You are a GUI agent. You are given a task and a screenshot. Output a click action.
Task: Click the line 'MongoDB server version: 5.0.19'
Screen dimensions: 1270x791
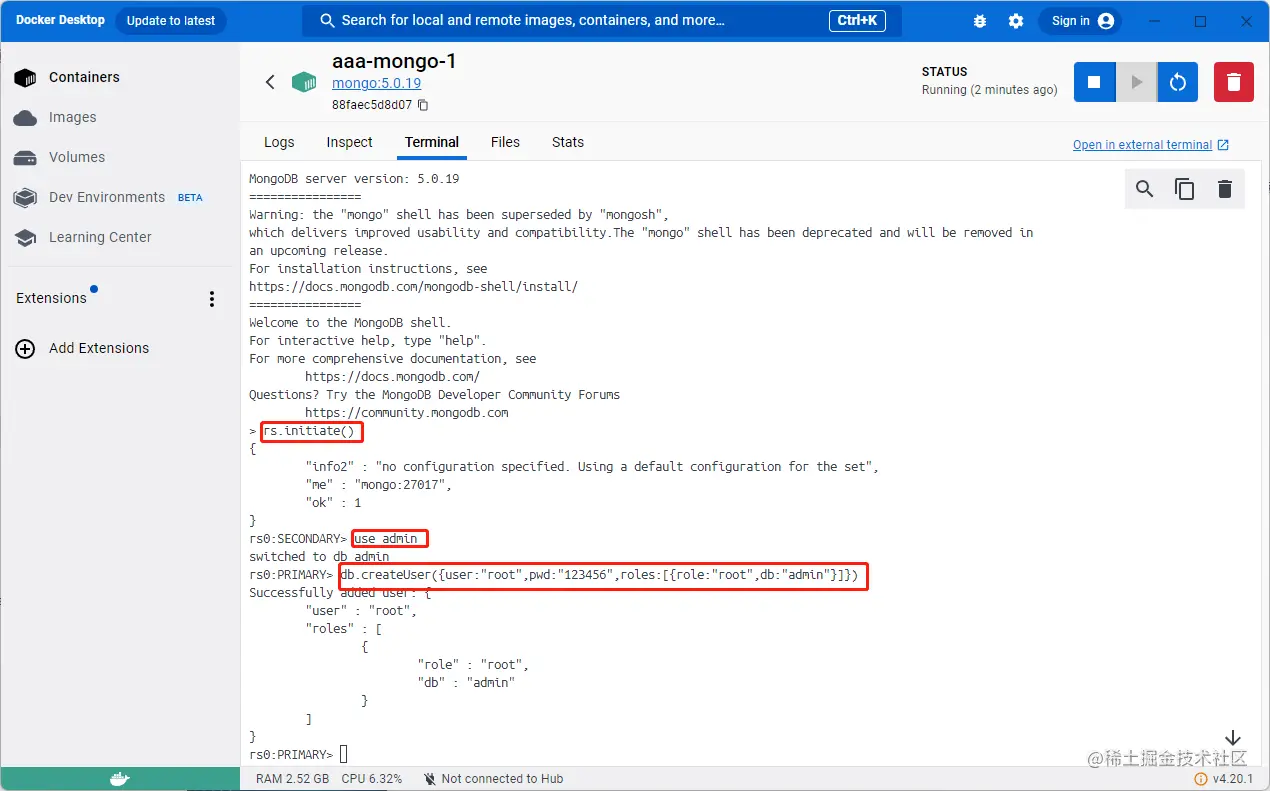[x=354, y=179]
